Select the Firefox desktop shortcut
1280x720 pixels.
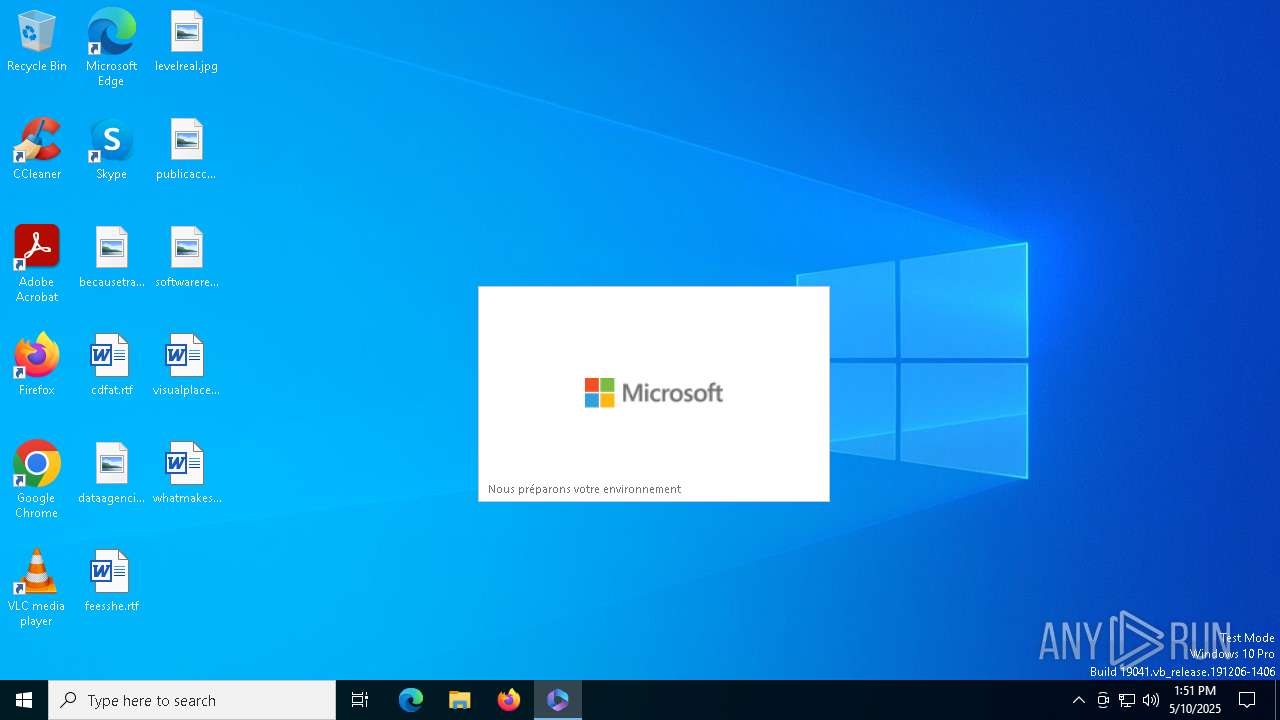point(37,366)
